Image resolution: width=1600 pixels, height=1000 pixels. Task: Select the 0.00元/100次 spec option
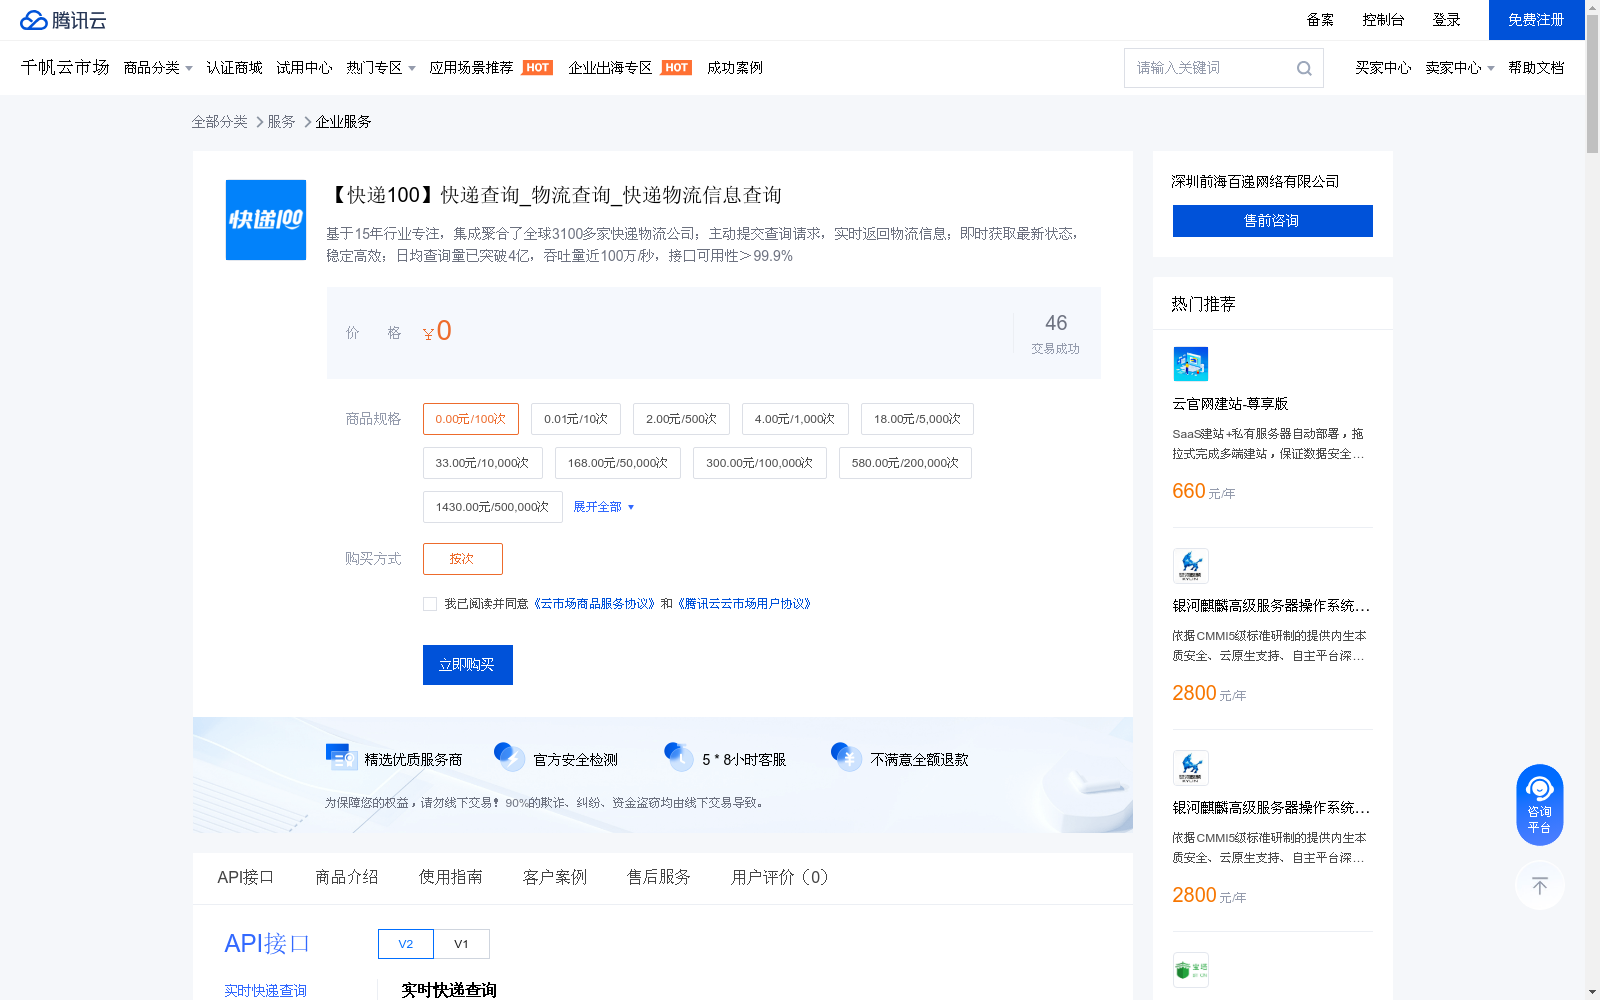point(471,419)
